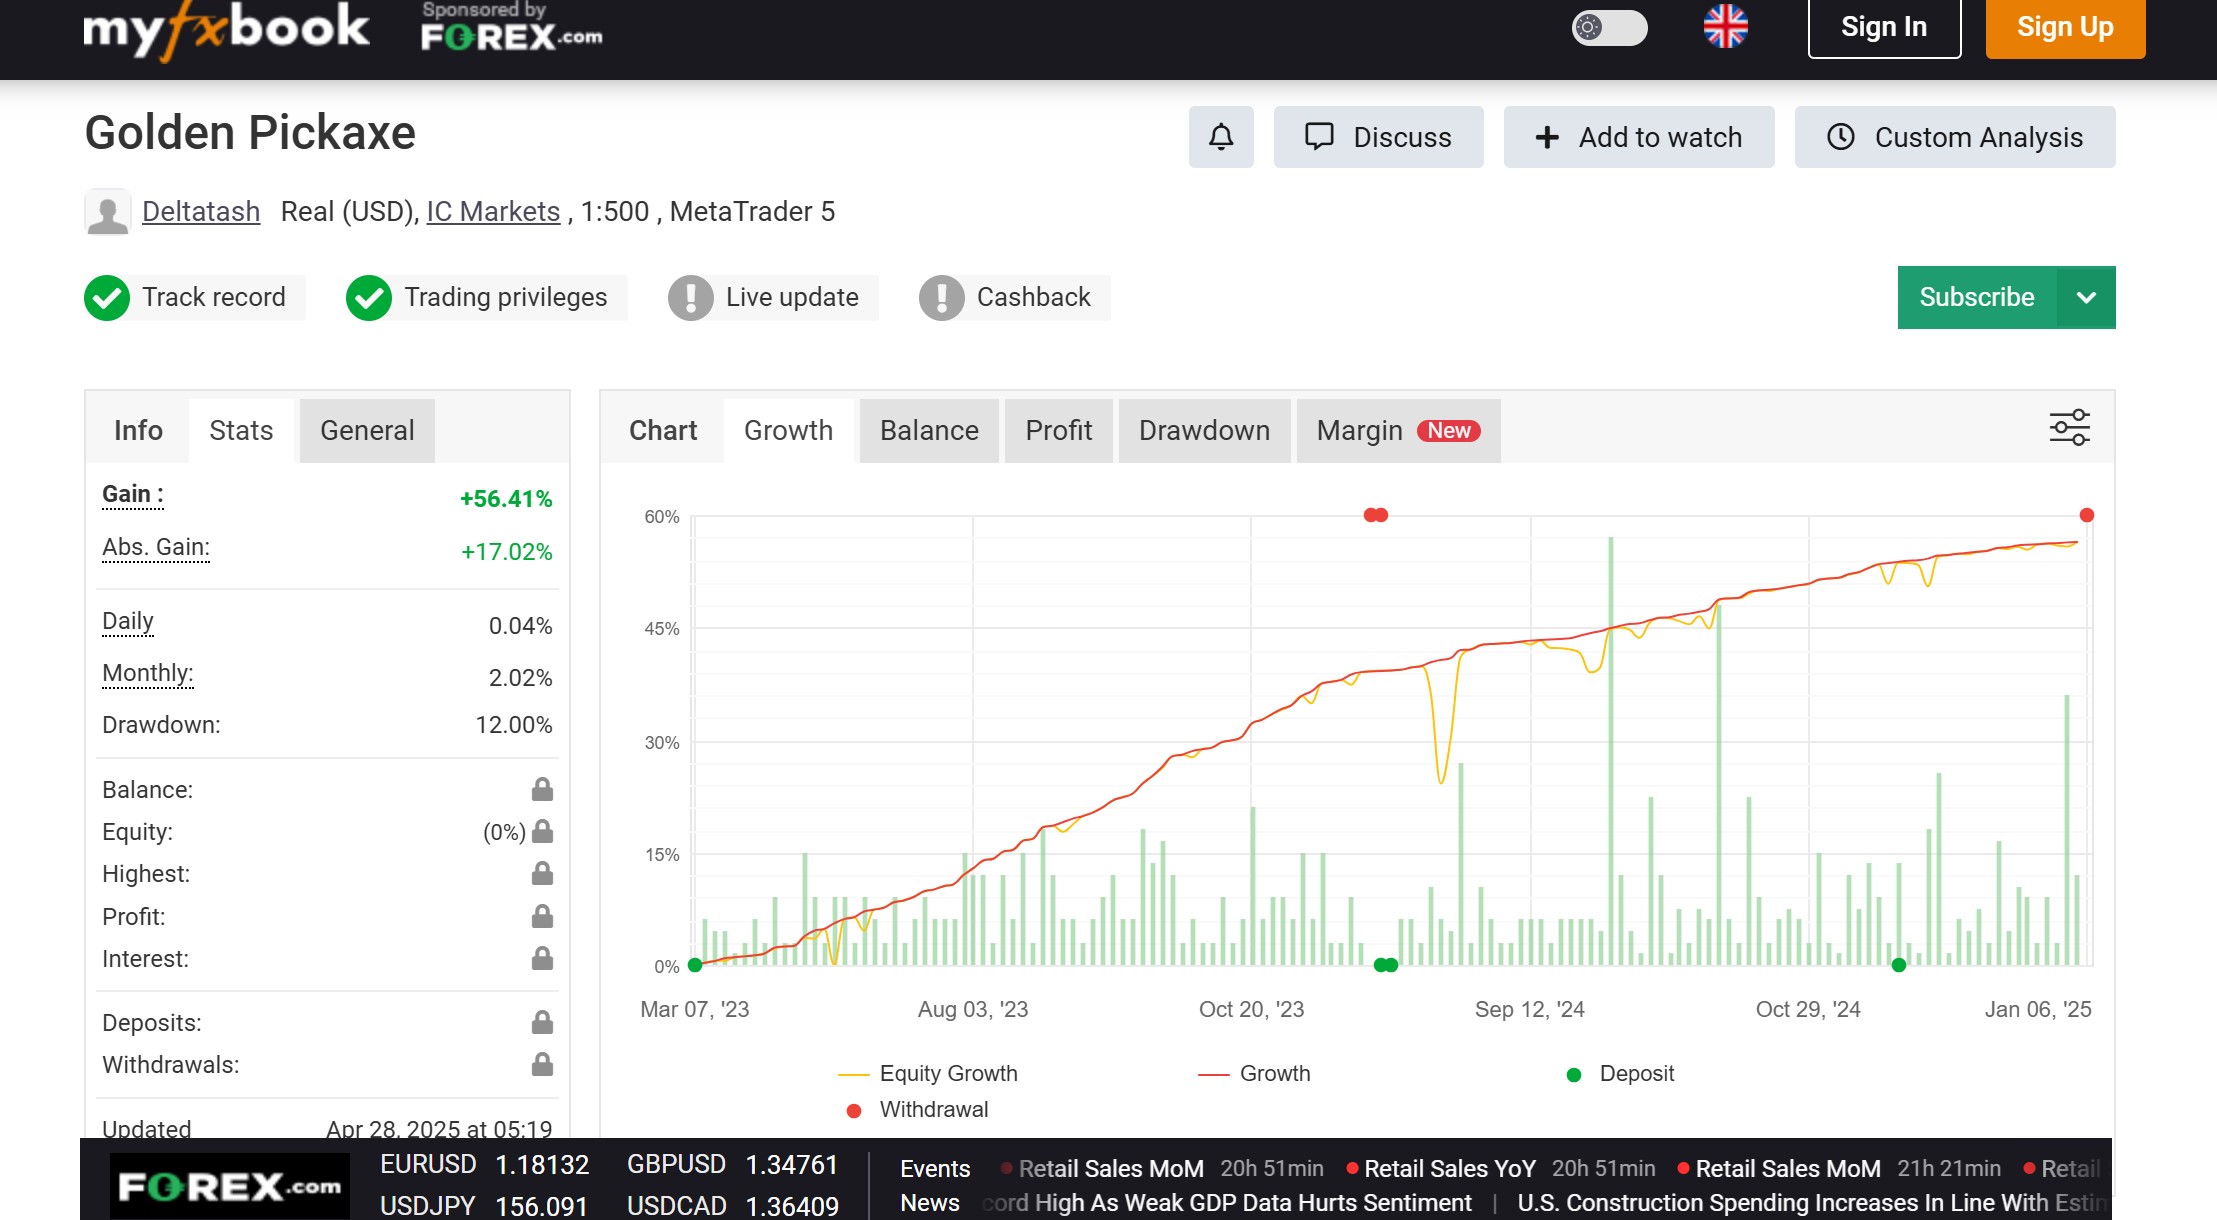
Task: Click the Balance lock icon
Action: point(542,790)
